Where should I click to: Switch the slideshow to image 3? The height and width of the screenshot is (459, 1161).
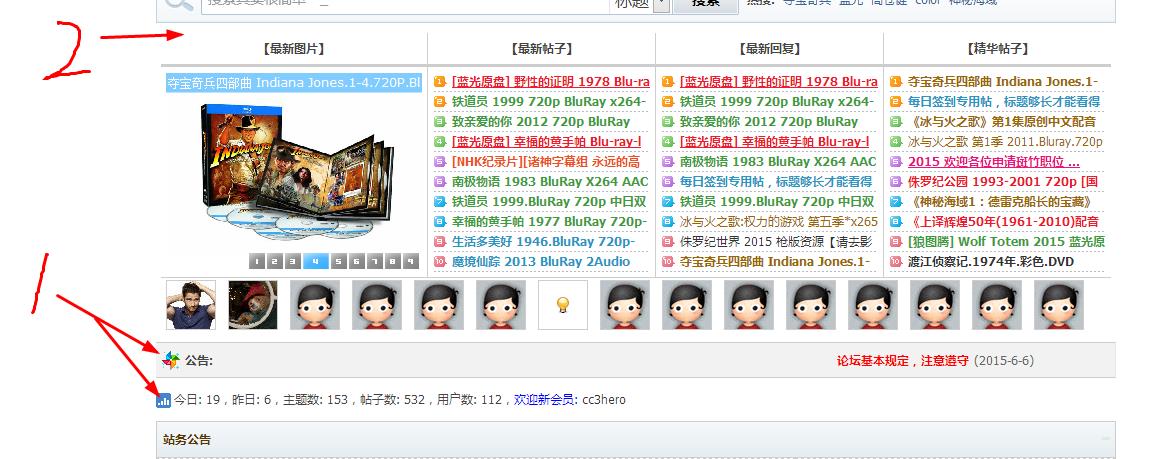(x=293, y=261)
